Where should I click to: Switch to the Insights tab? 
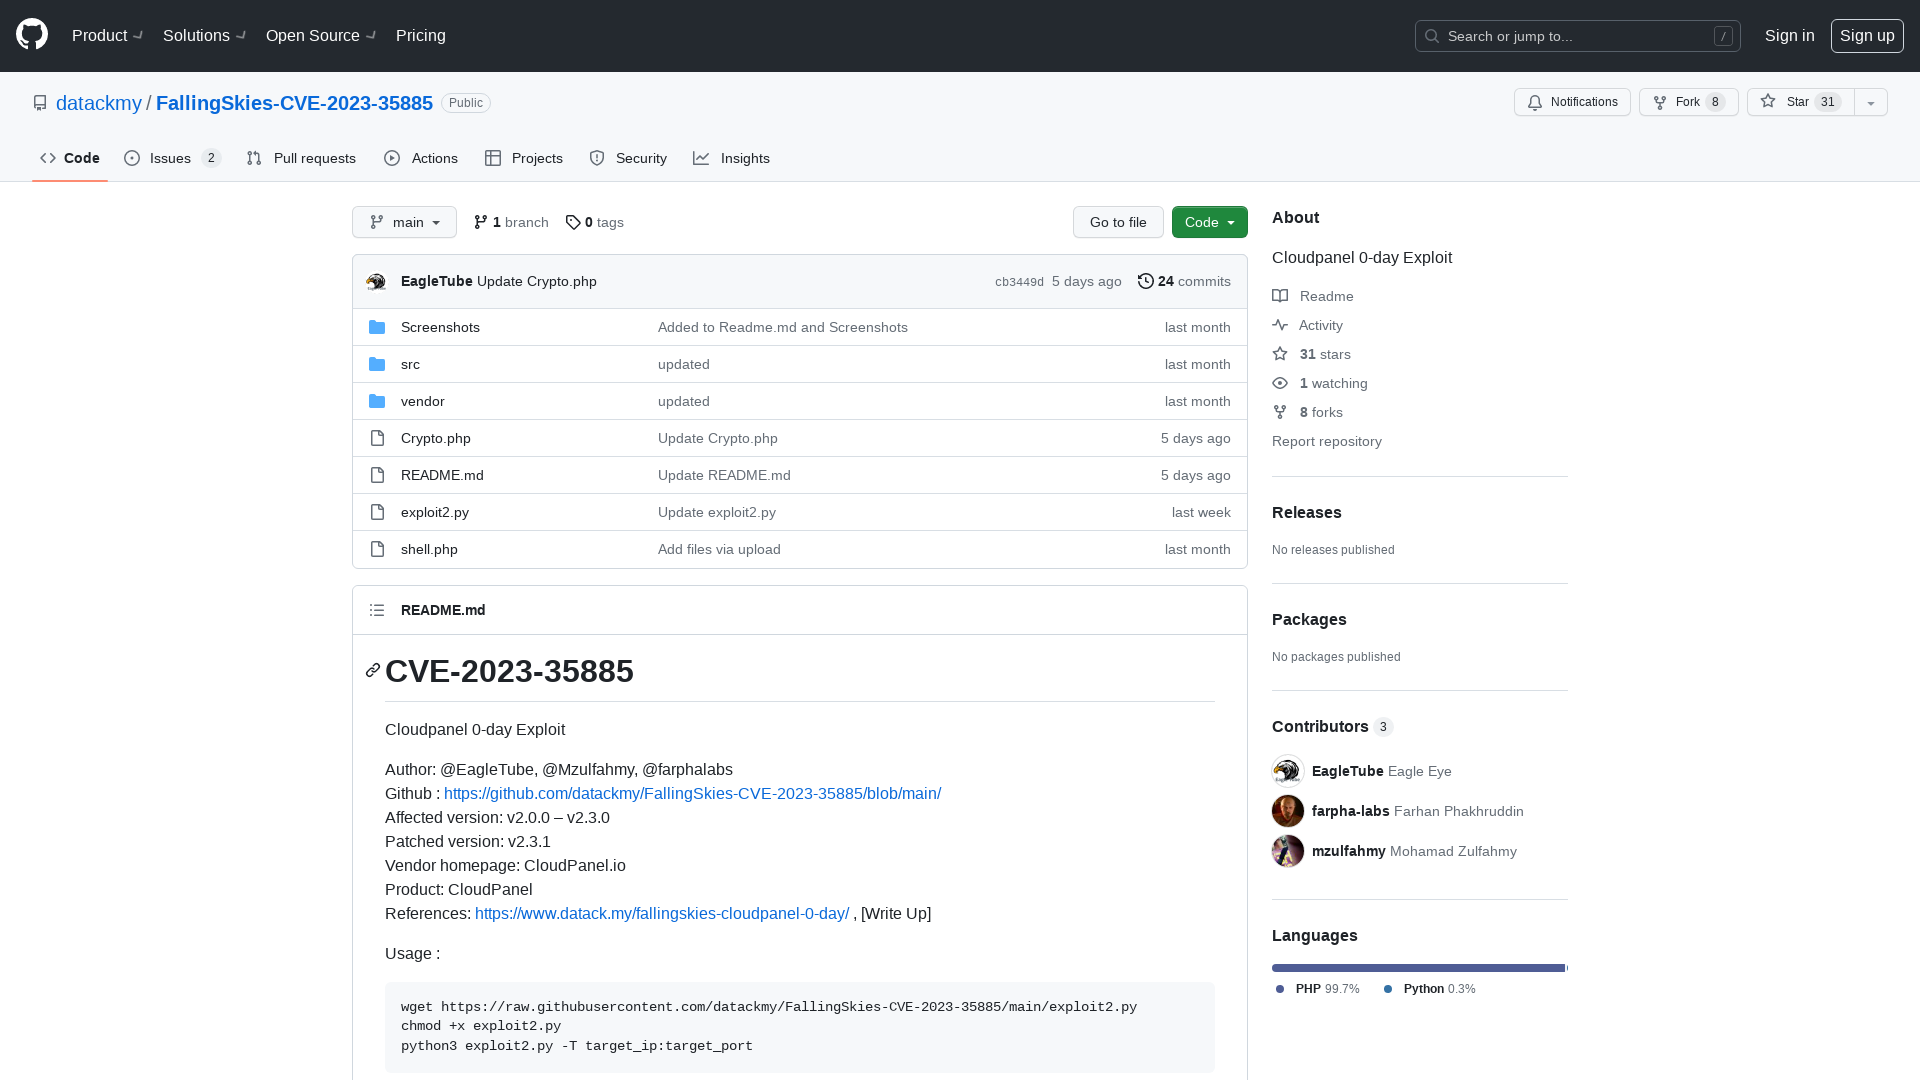pyautogui.click(x=732, y=158)
